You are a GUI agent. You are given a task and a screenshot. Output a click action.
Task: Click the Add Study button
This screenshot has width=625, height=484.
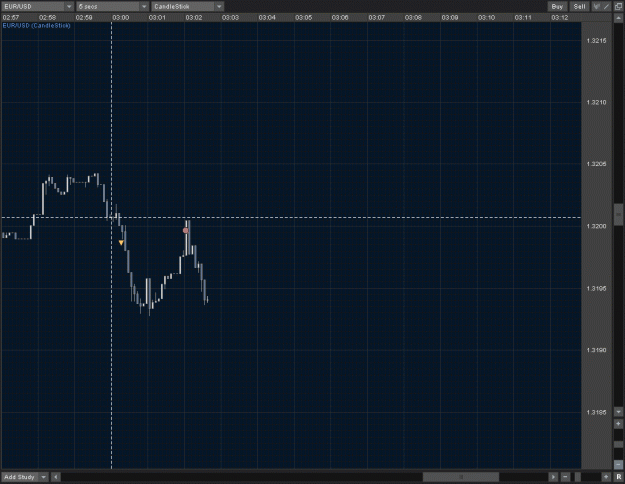point(20,477)
